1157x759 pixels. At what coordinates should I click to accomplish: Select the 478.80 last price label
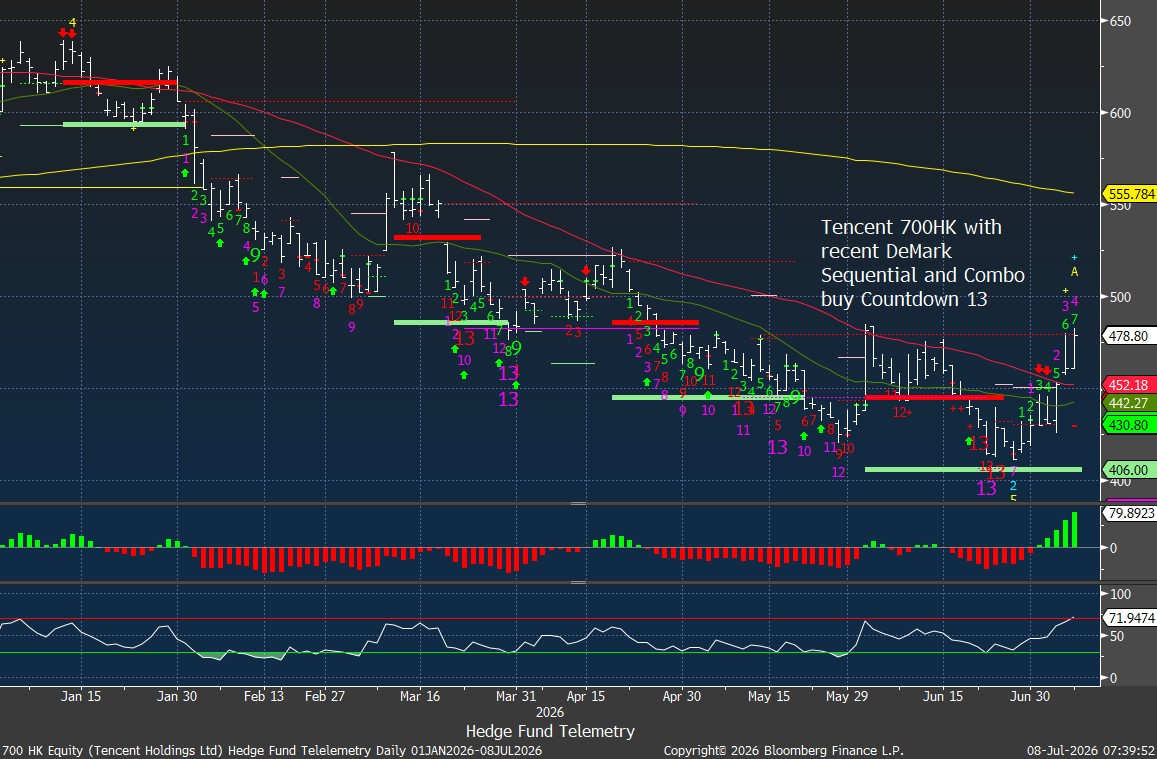(x=1128, y=336)
